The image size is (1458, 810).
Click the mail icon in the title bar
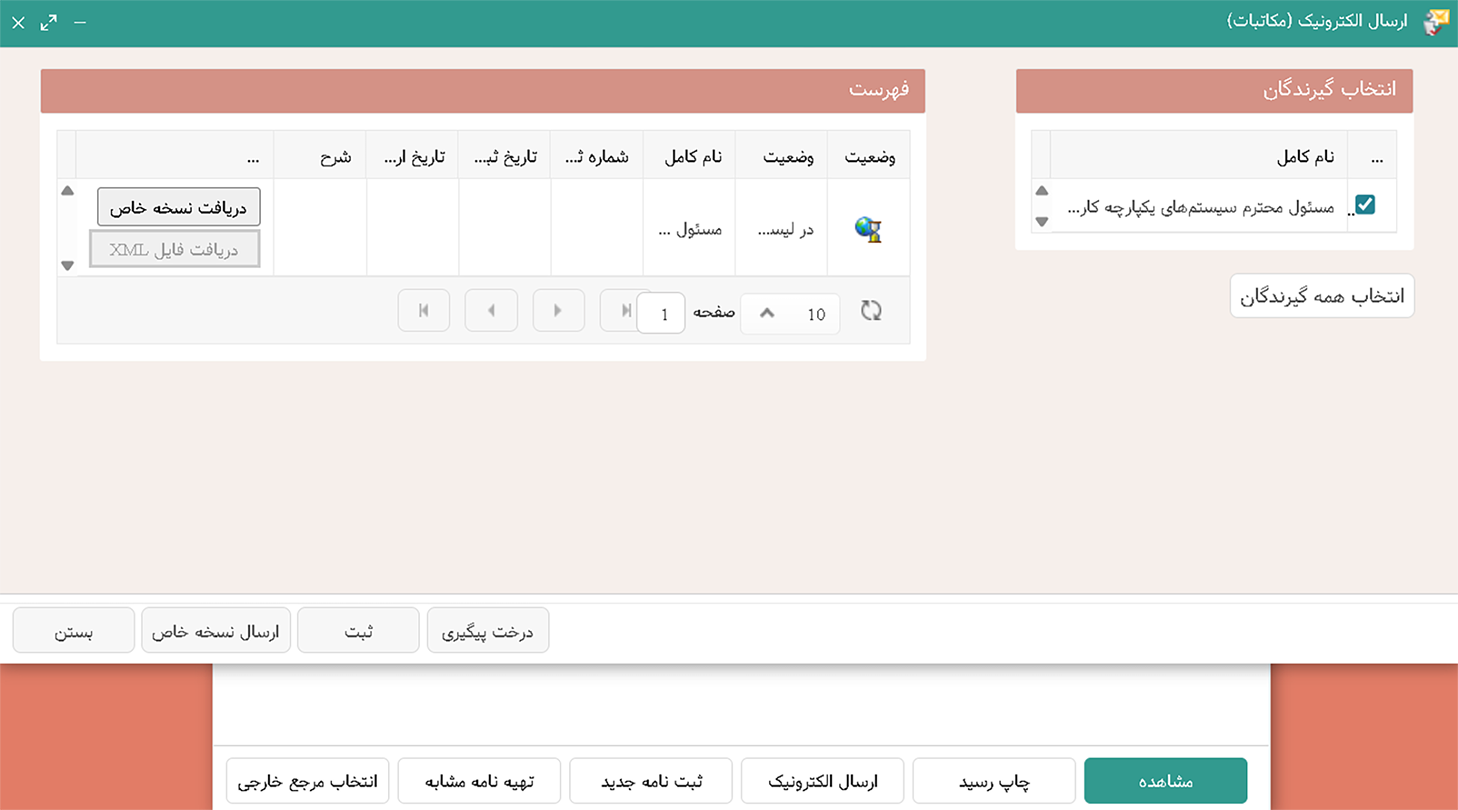(1436, 22)
